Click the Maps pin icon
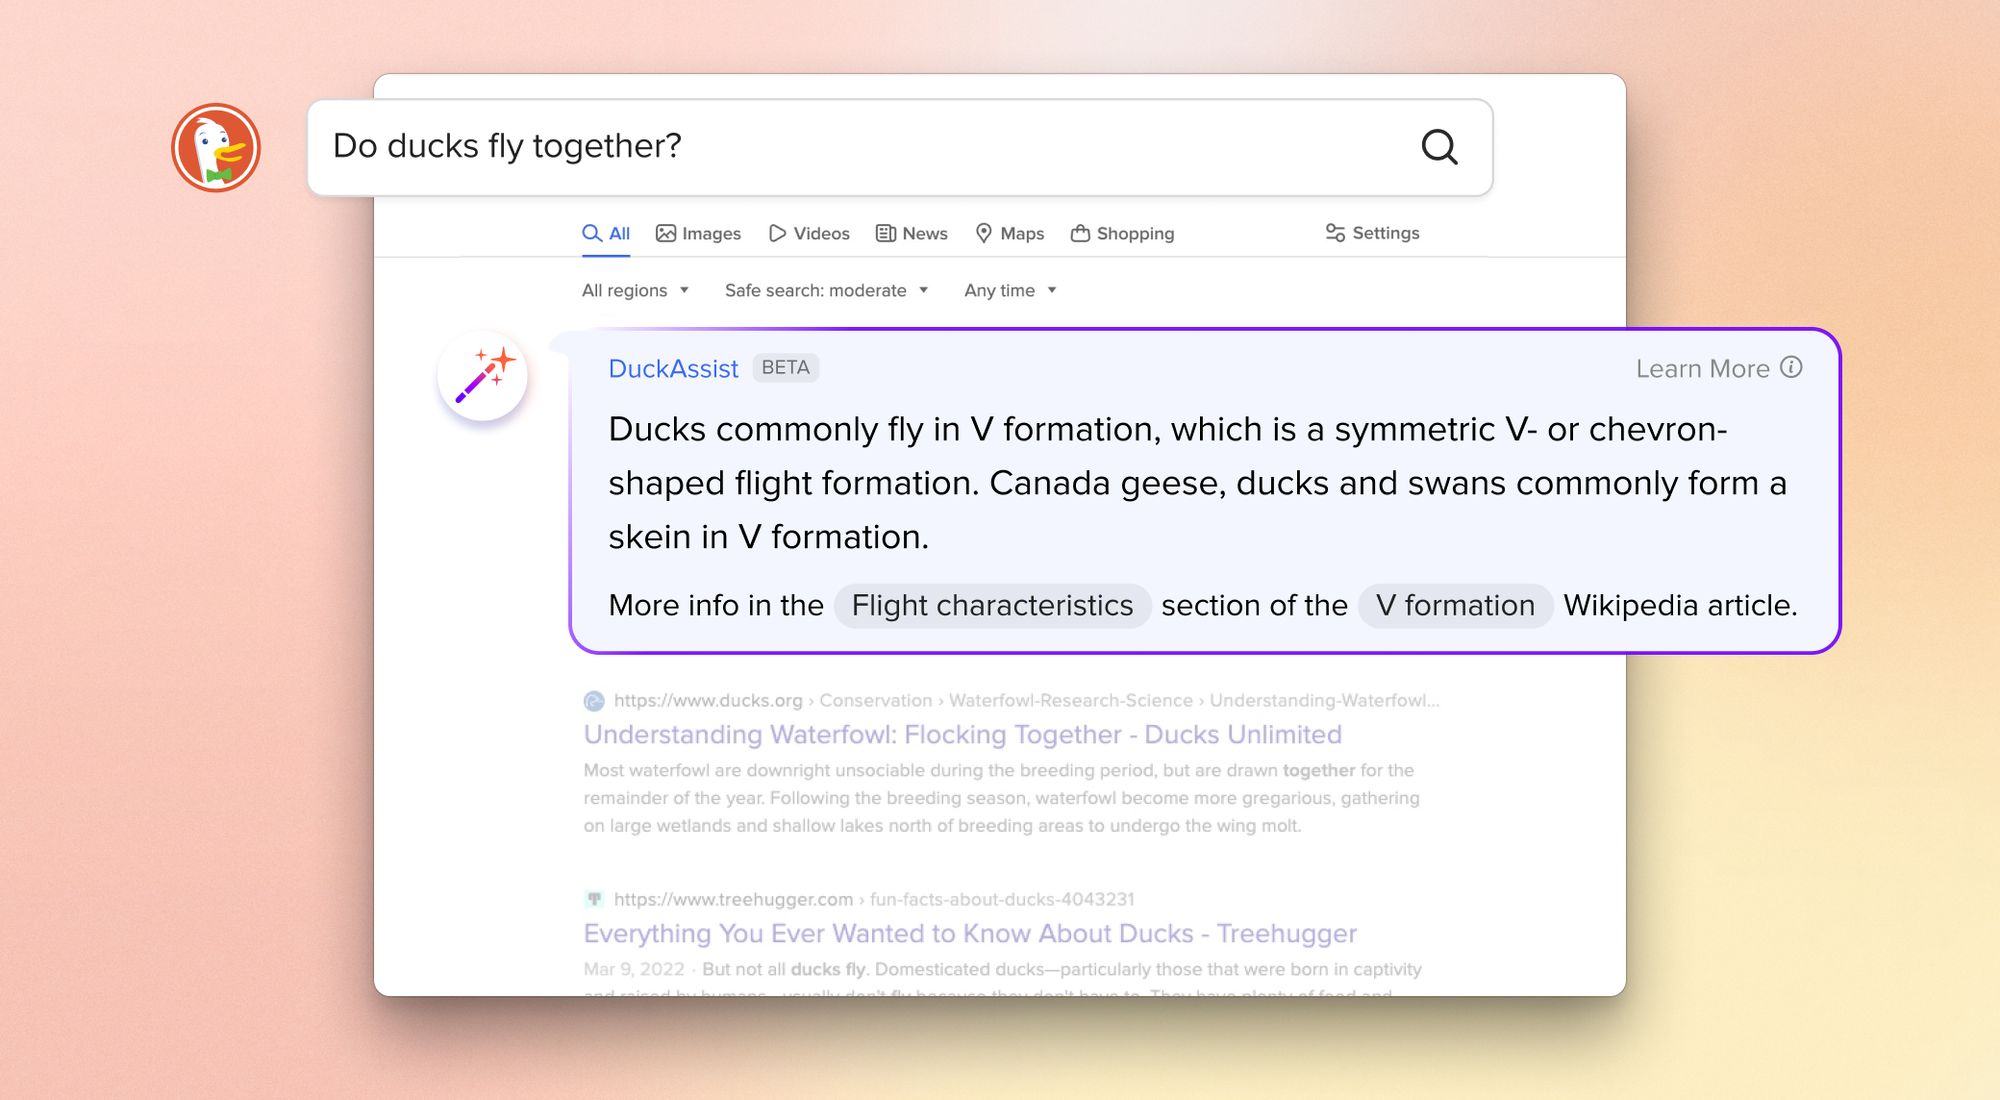The height and width of the screenshot is (1100, 2000). (x=983, y=232)
